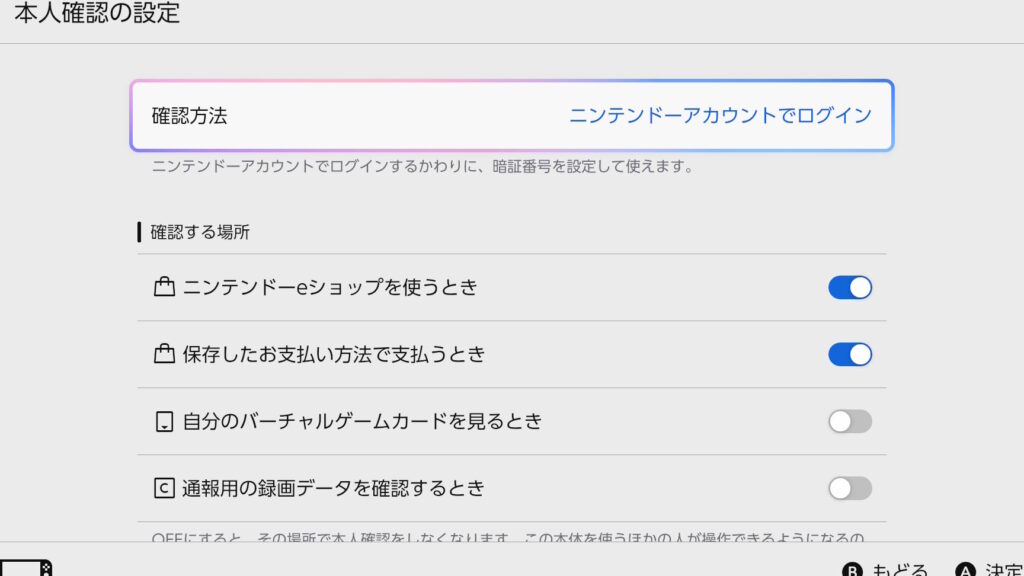Select the 自分のバーチャルゲームカードを見るとき row label
1024x576 pixels.
[x=362, y=422]
